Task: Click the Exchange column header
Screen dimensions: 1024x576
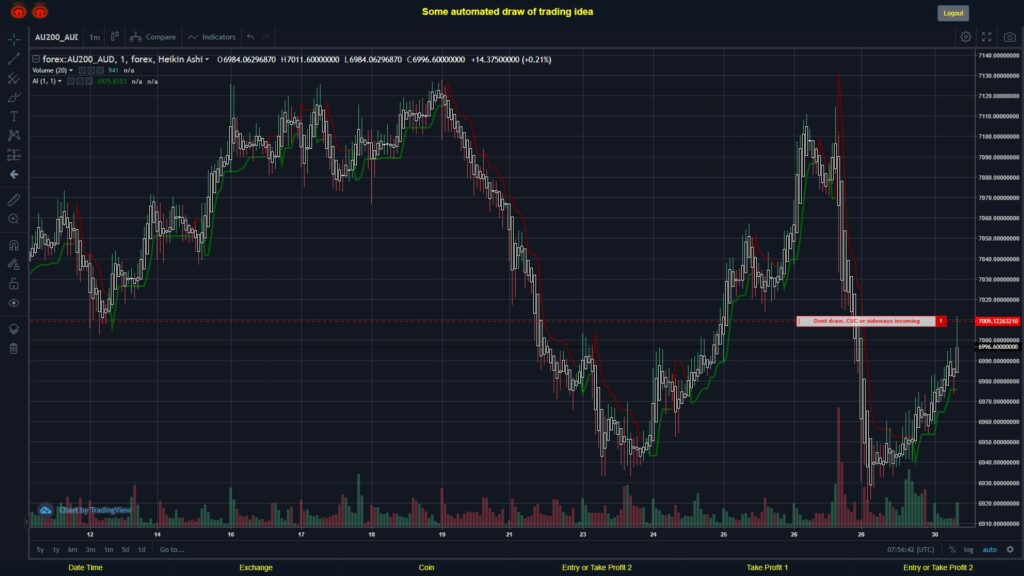Action: [255, 568]
